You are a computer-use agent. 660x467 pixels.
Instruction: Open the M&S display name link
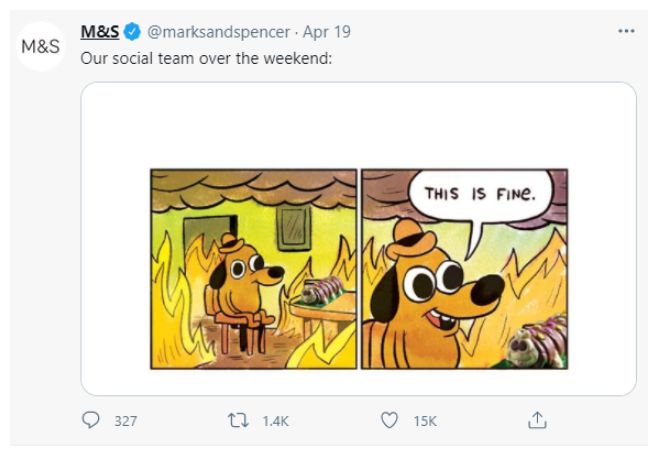click(99, 32)
